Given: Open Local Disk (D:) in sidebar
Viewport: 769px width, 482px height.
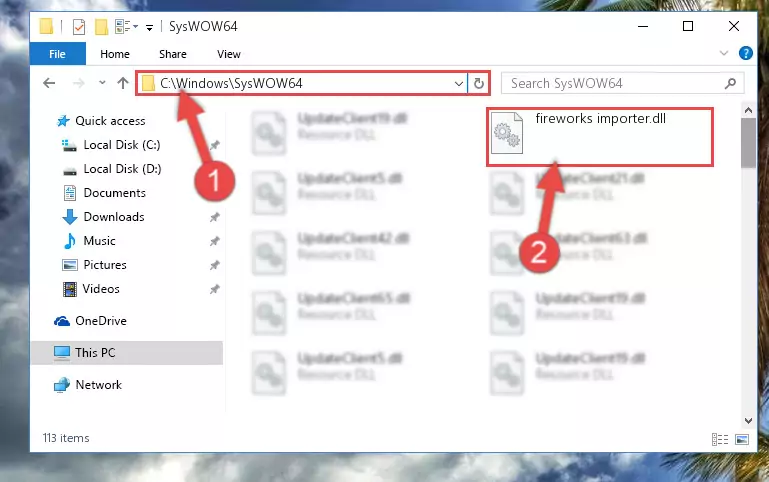Looking at the screenshot, I should (122, 169).
